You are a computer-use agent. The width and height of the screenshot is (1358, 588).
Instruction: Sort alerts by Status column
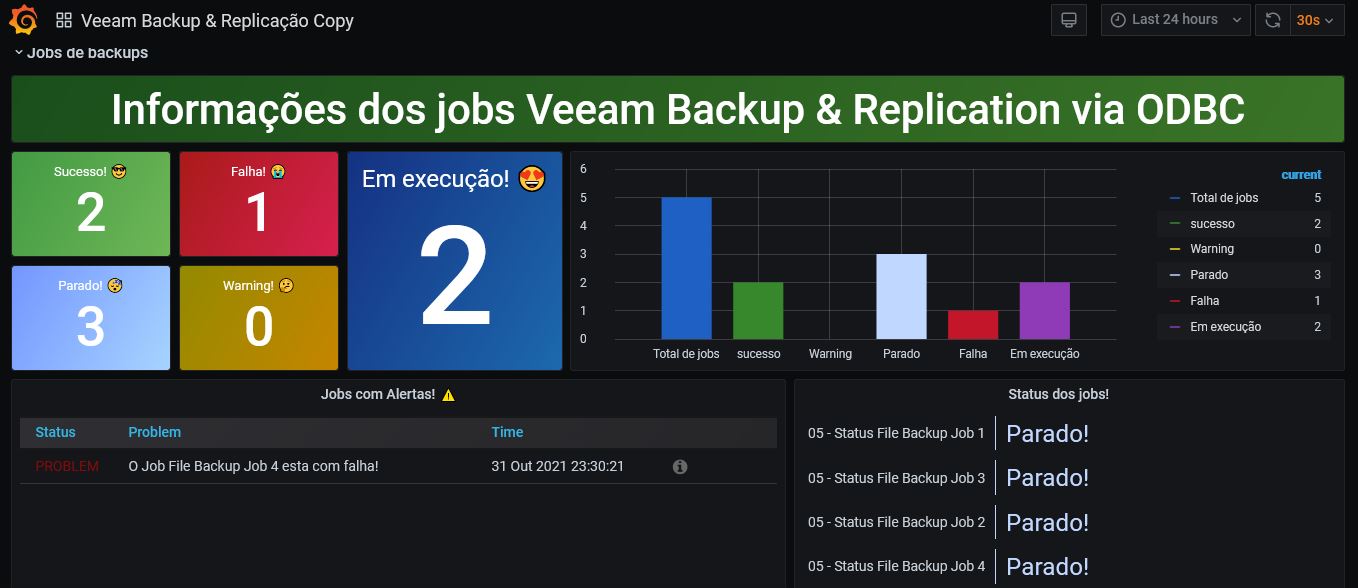click(55, 432)
